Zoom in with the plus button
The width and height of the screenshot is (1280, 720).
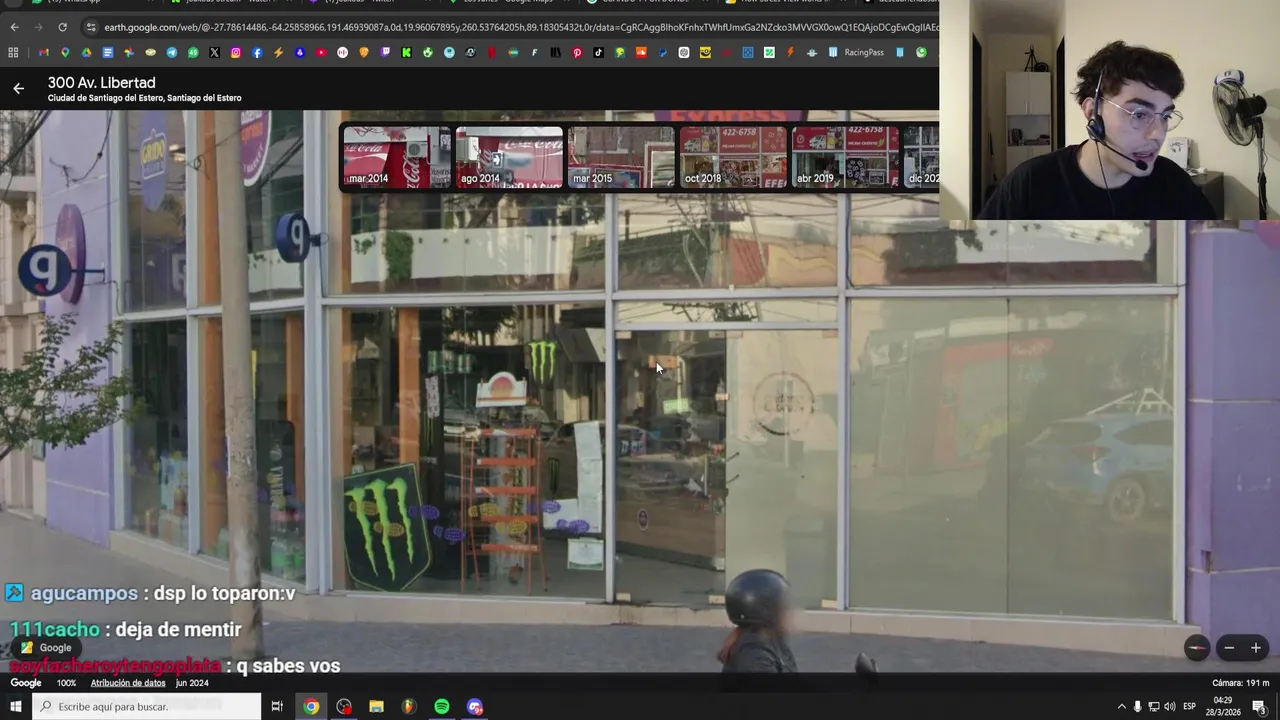(1256, 648)
